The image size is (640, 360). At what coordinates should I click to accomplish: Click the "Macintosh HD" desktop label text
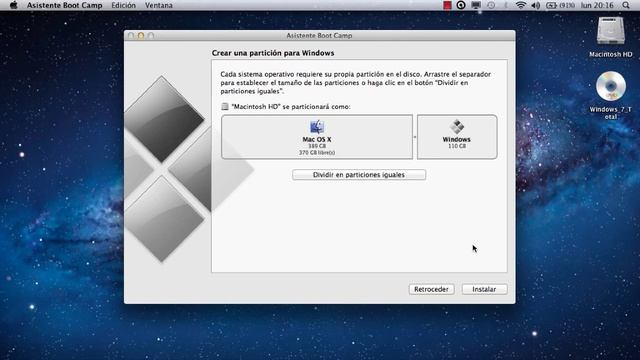coord(611,54)
